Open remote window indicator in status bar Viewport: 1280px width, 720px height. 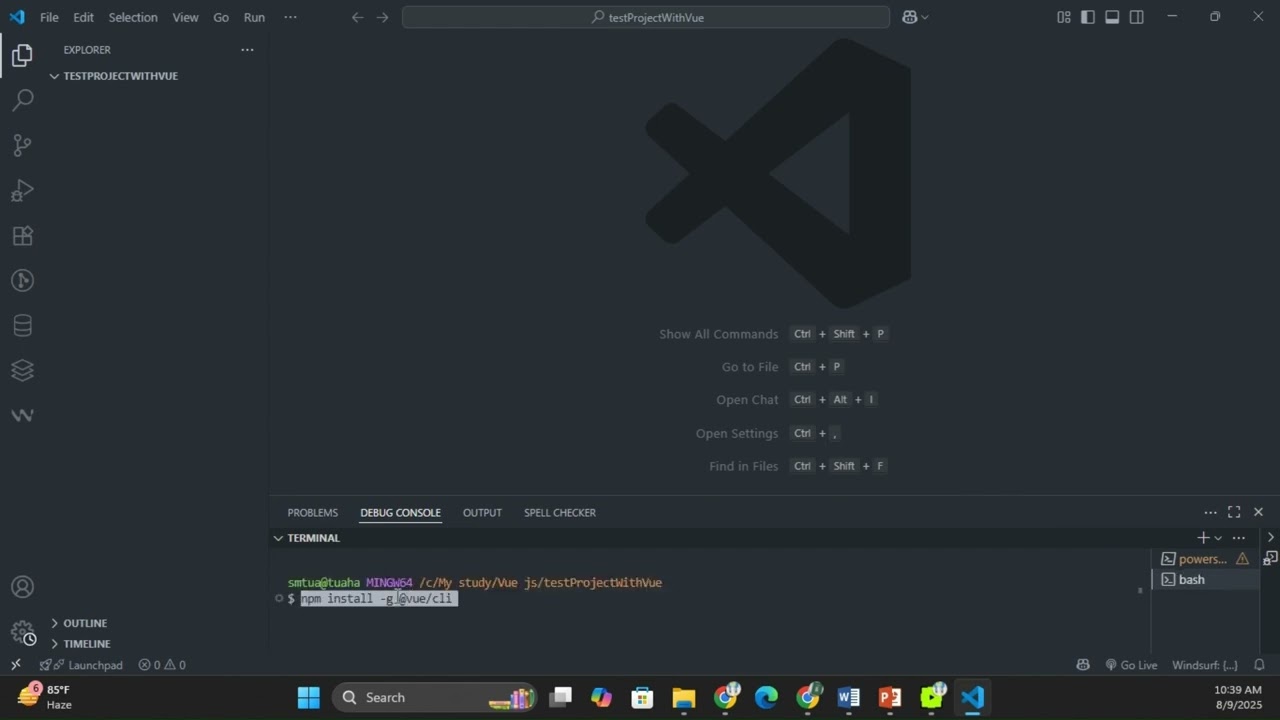(x=15, y=665)
